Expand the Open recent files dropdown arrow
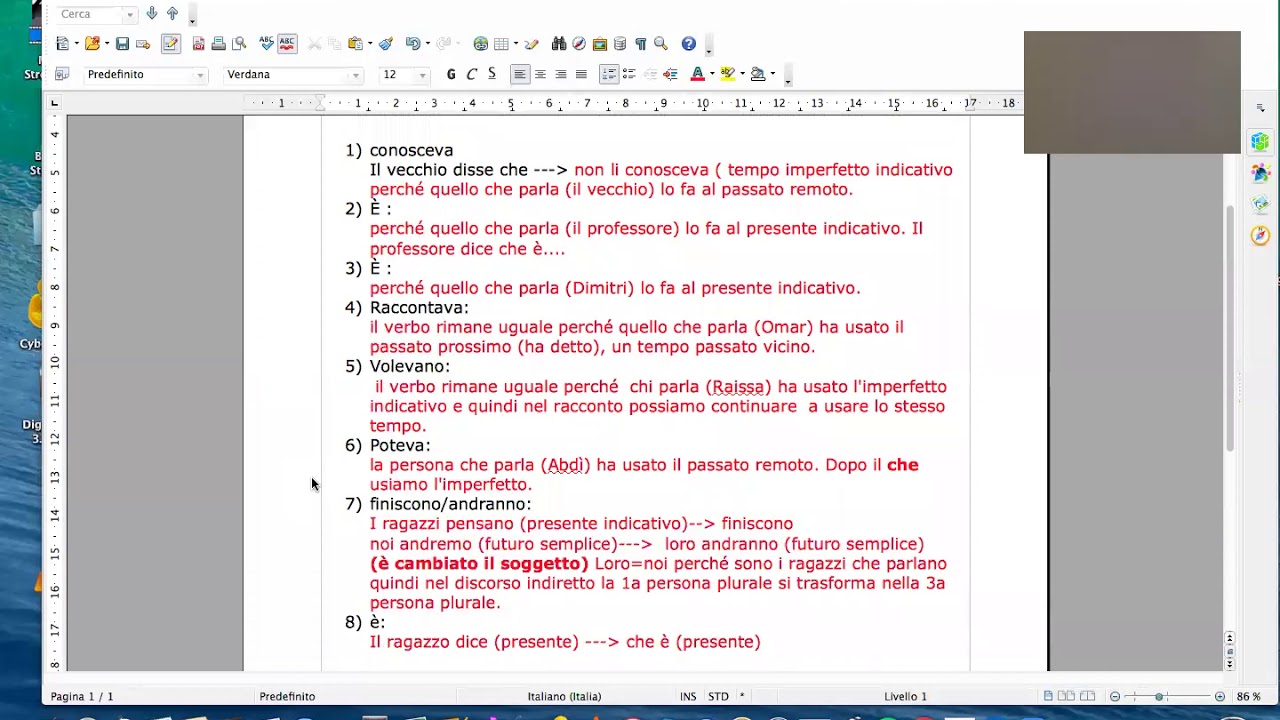The height and width of the screenshot is (720, 1280). pos(106,44)
